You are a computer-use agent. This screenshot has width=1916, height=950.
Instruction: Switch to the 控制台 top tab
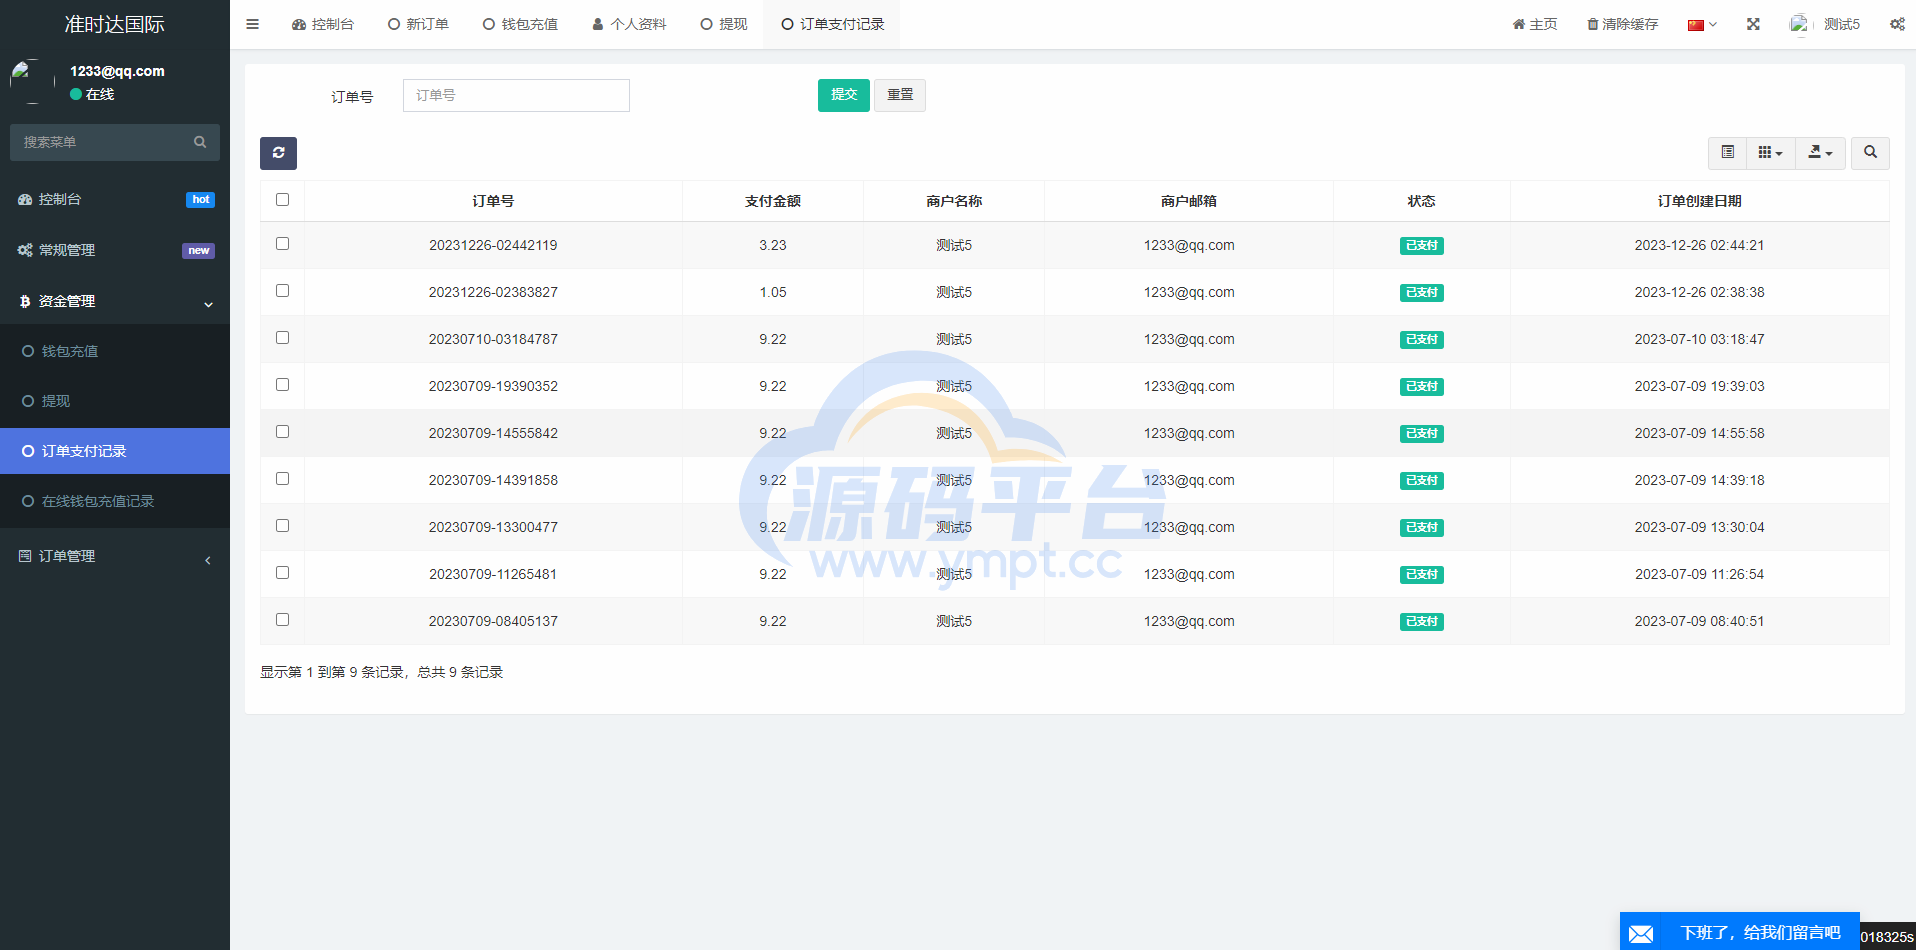322,24
